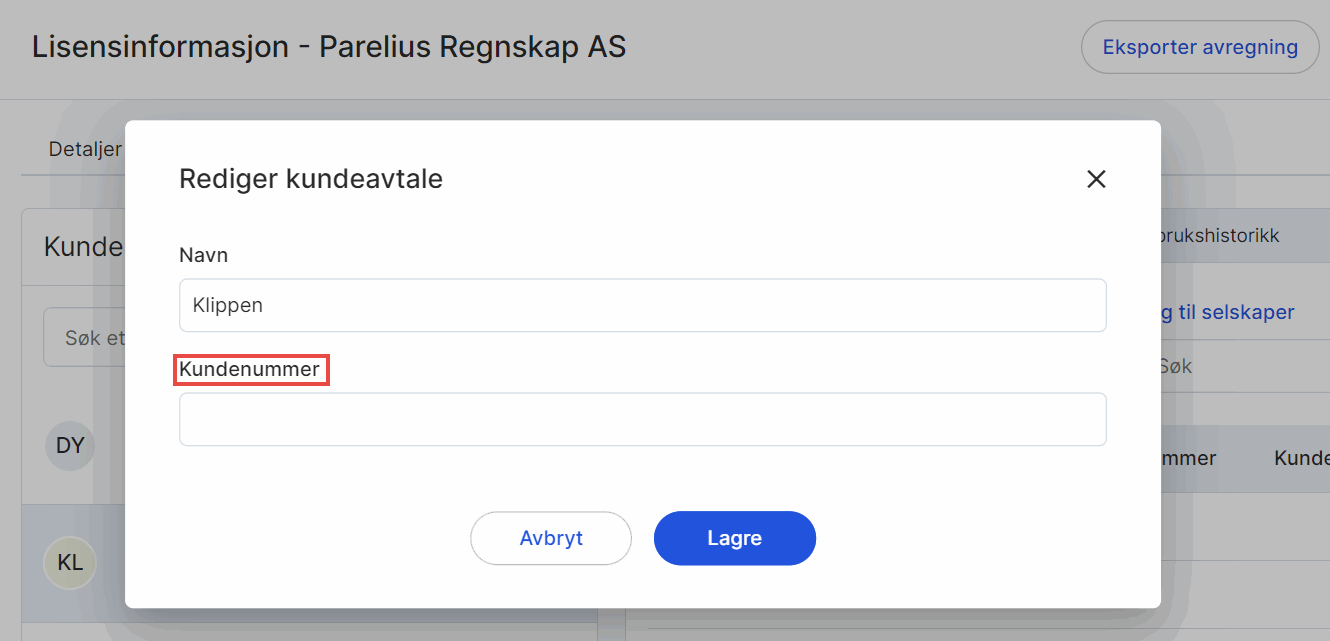Click the DY customer avatar
This screenshot has height=641, width=1330.
pos(70,446)
